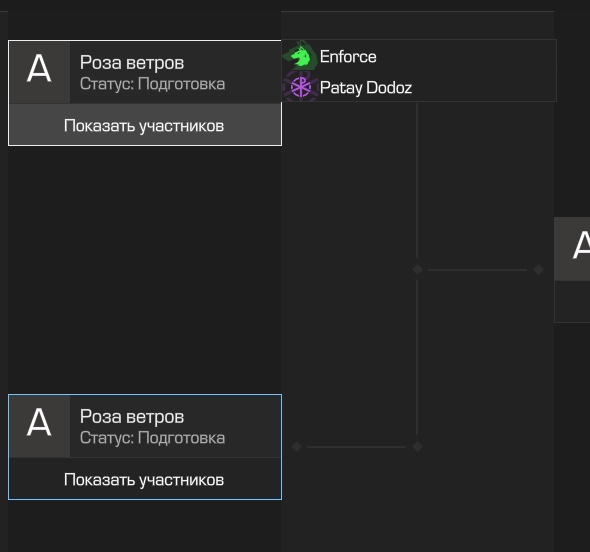Screen dimensions: 590x552
Task: Select "Роза ветров" title in the white-outlined card
Action: pyautogui.click(x=132, y=62)
